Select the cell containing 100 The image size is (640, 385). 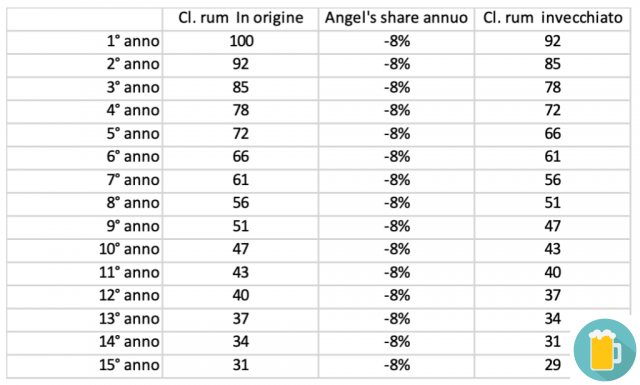pyautogui.click(x=240, y=42)
